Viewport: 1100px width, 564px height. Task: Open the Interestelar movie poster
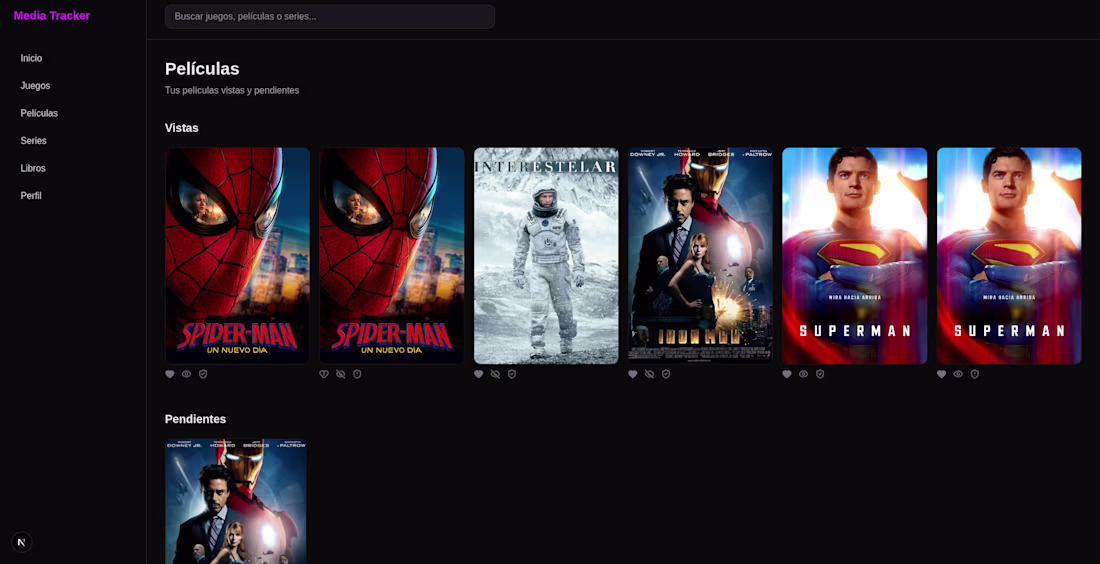546,255
